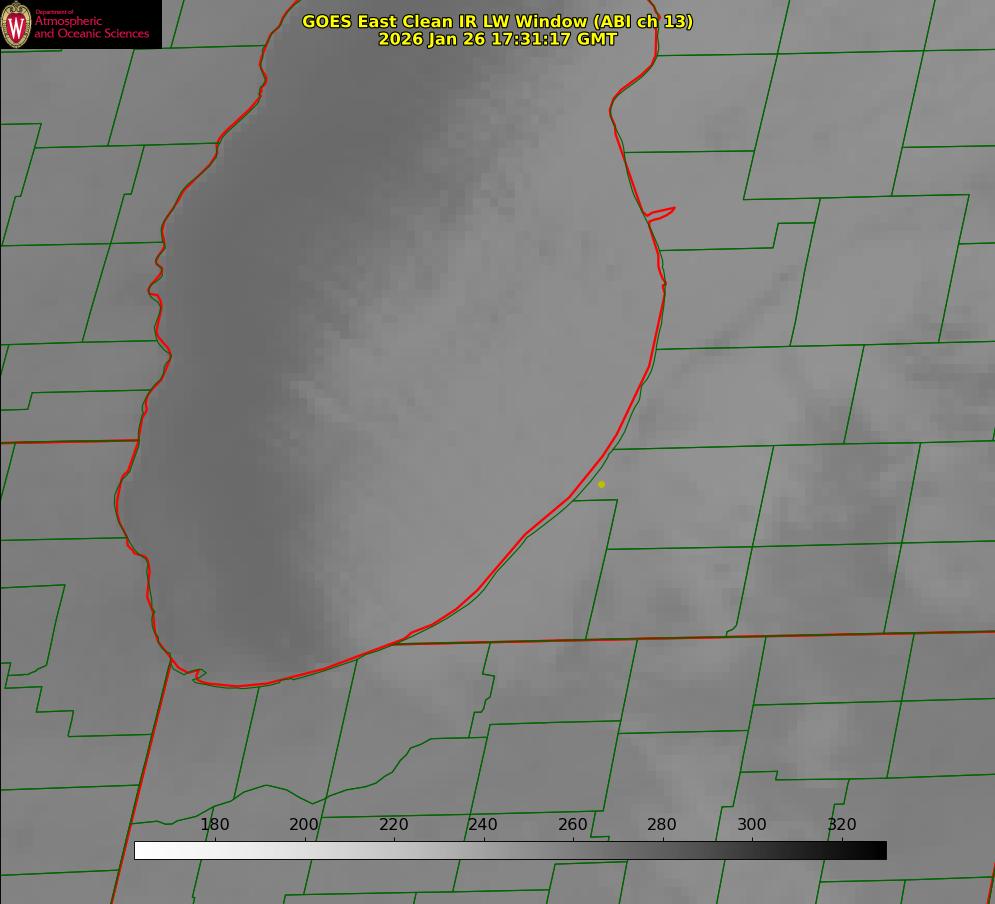Click the 200 colorbar label
Viewport: 995px width, 904px height.
(304, 825)
